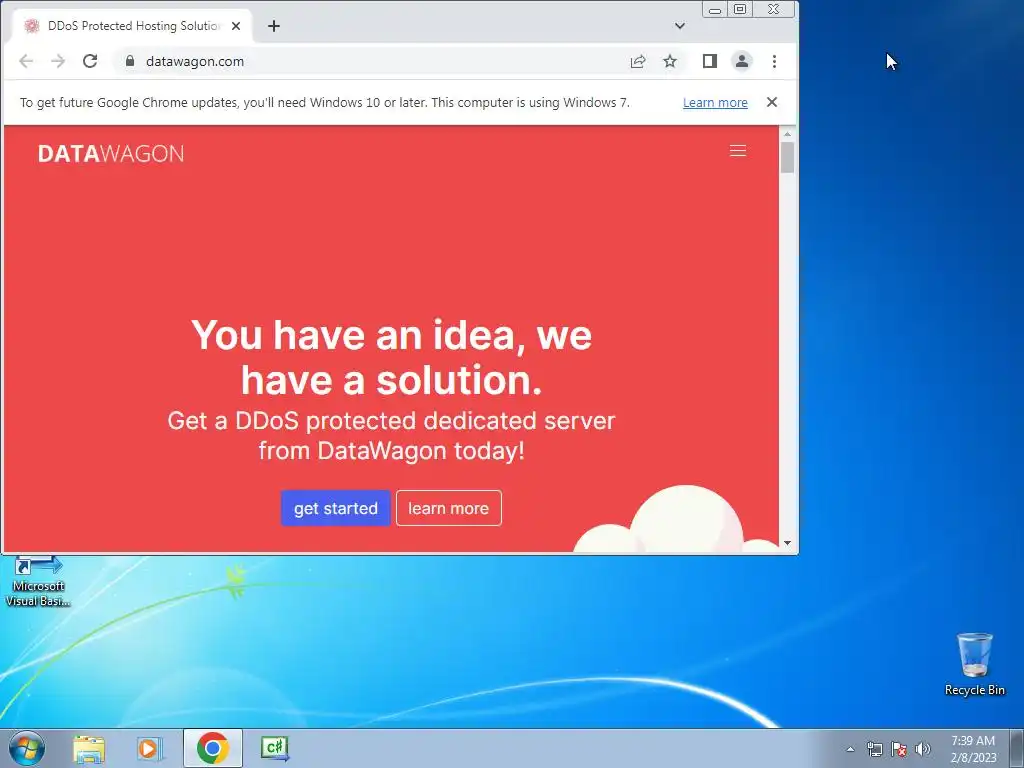Open the clock showing 7:39 AM
The height and width of the screenshot is (768, 1024).
(973, 748)
